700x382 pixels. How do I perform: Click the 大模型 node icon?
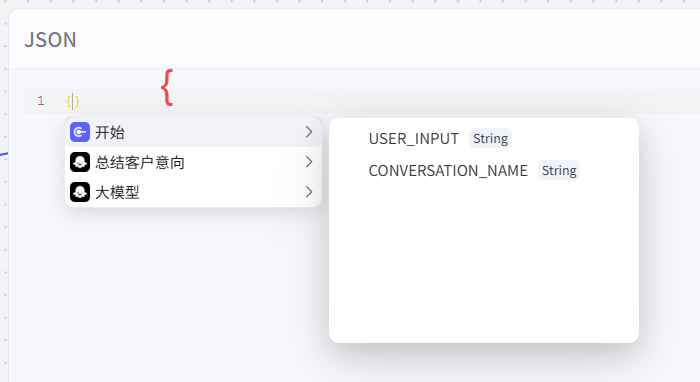[x=80, y=192]
